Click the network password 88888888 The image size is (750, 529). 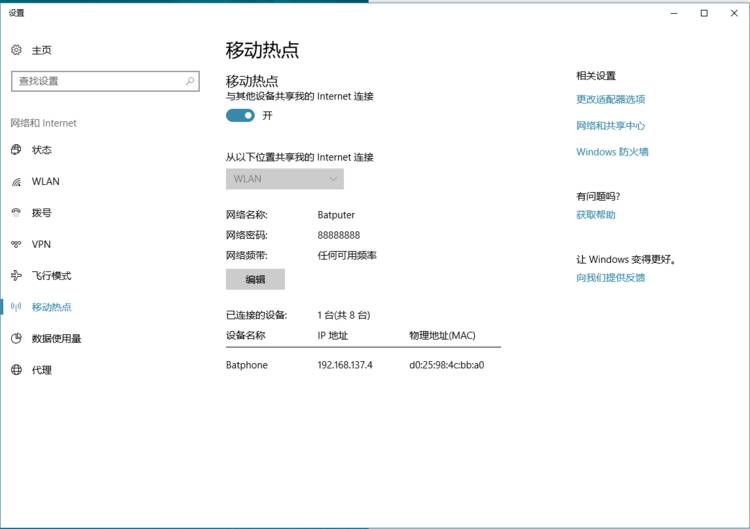[339, 235]
